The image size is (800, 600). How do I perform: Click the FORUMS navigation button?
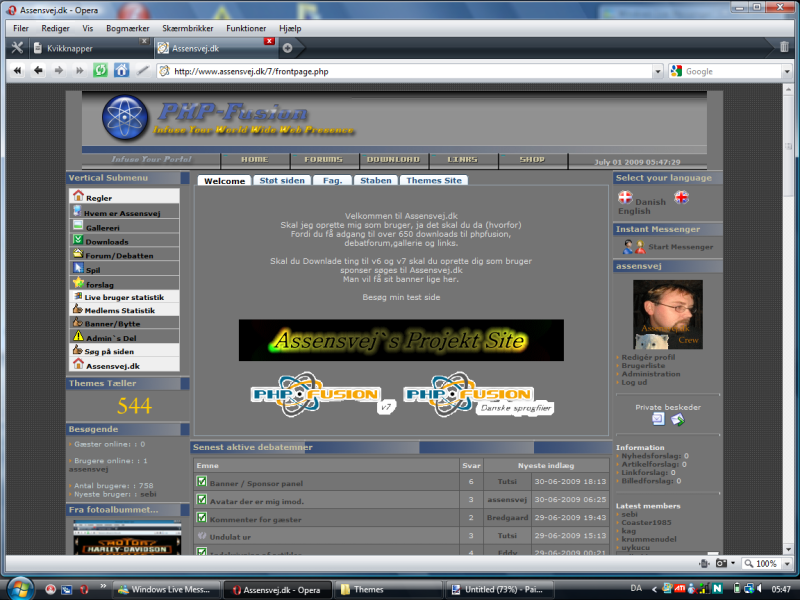pos(324,160)
